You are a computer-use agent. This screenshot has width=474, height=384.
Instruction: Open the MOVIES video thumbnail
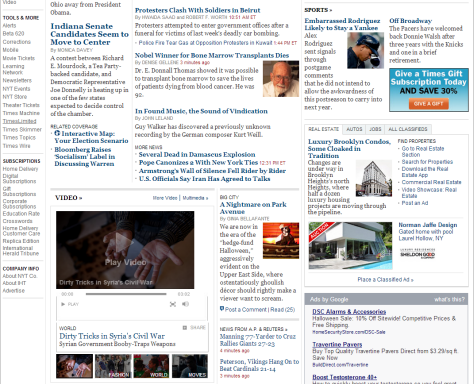click(x=190, y=366)
